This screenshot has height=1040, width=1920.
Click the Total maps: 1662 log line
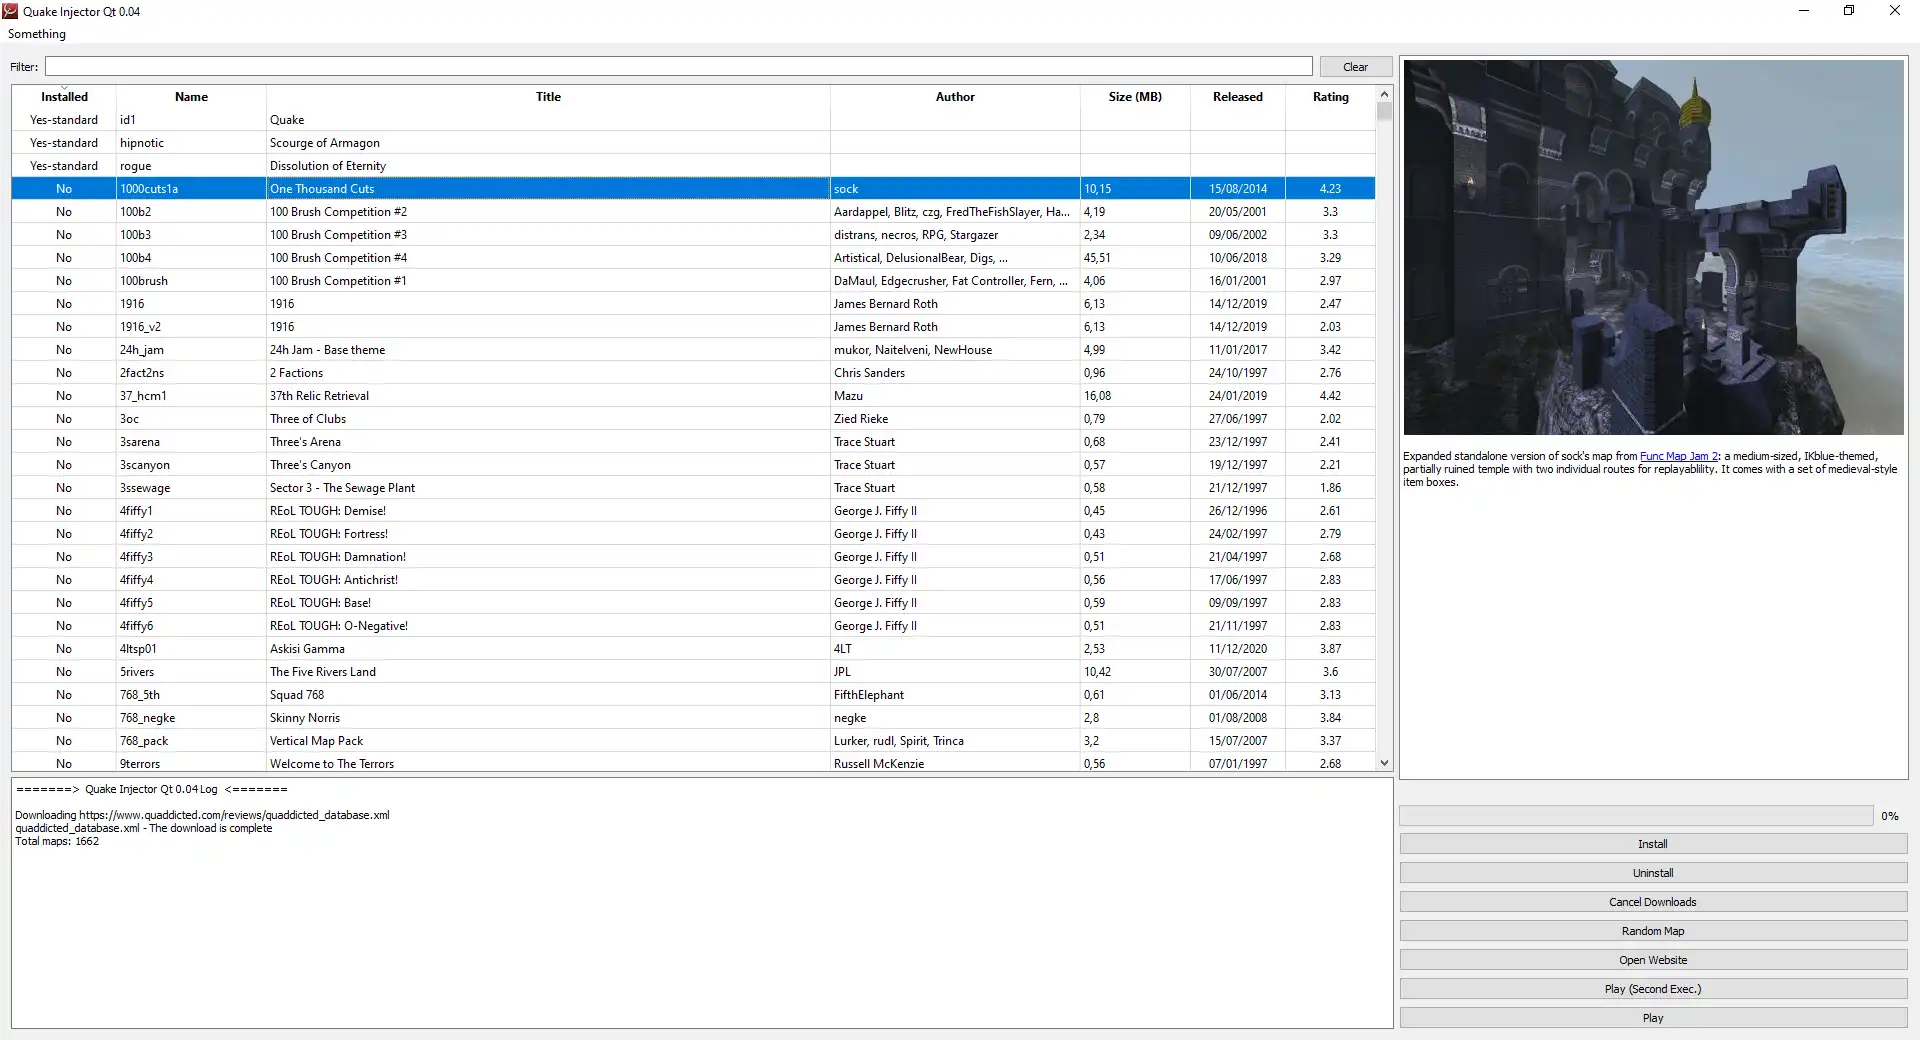(57, 842)
